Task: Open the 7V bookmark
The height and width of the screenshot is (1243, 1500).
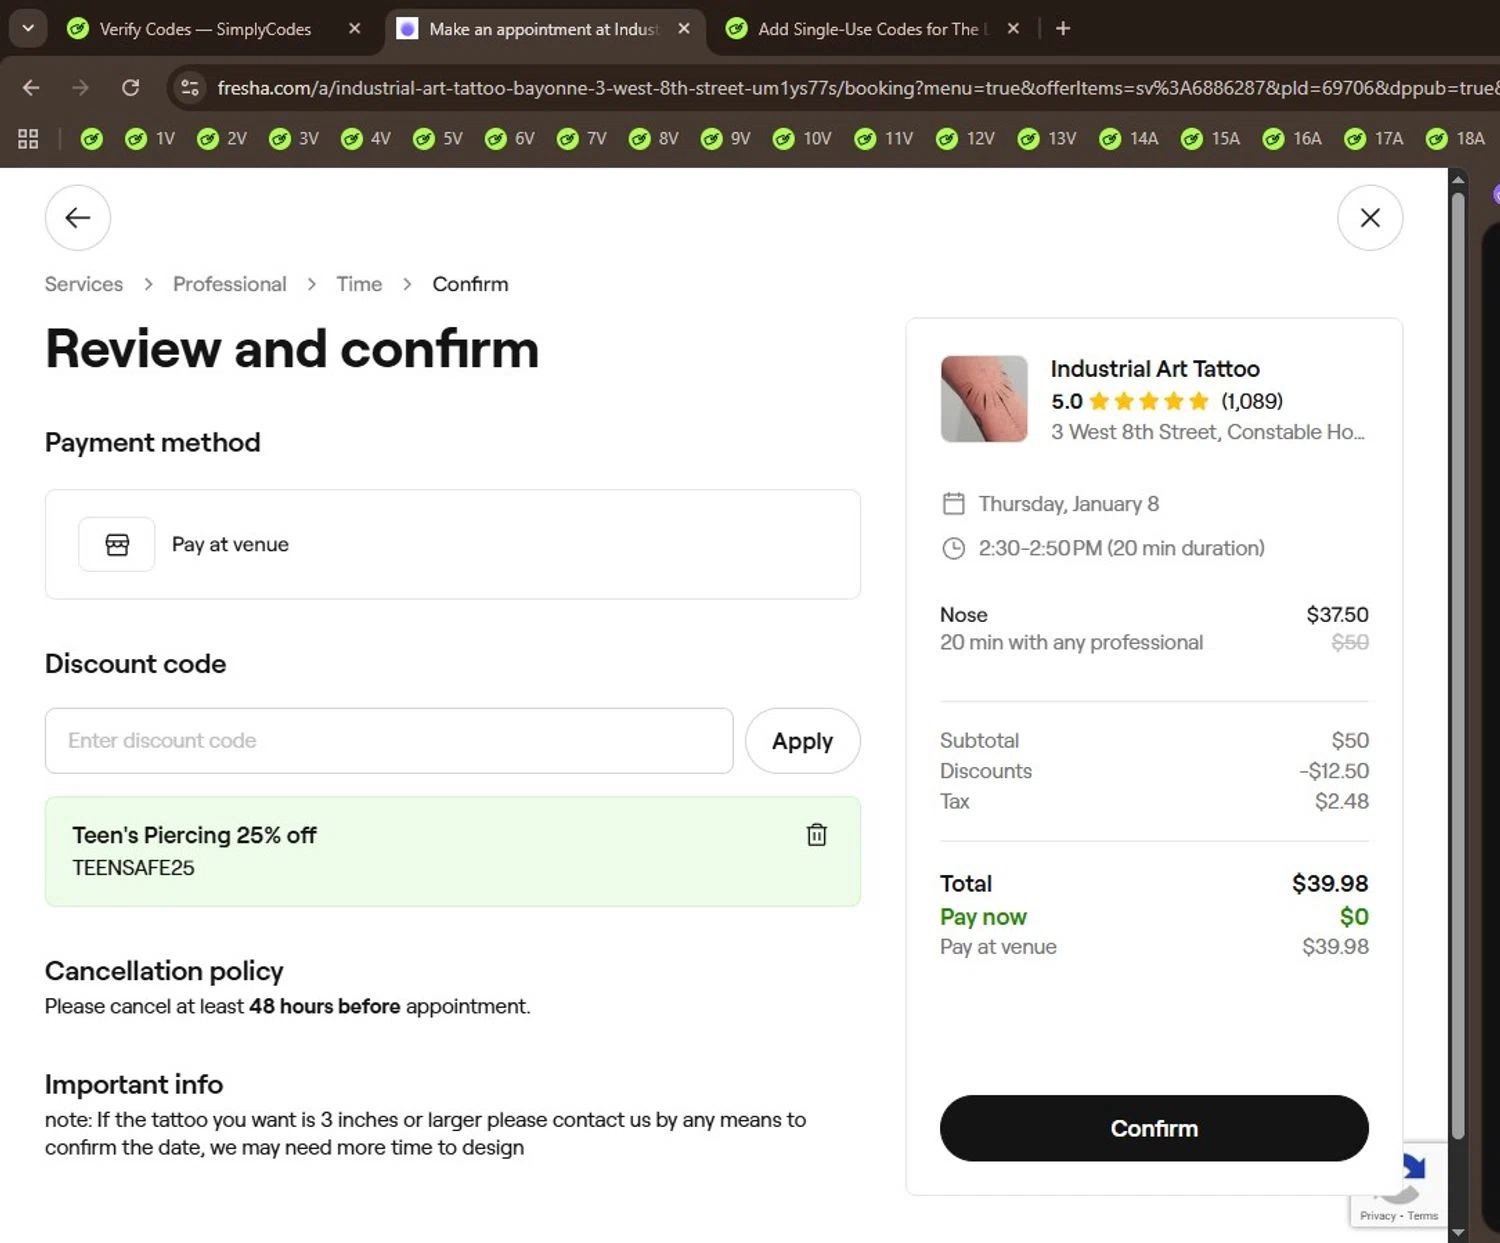Action: (x=582, y=139)
